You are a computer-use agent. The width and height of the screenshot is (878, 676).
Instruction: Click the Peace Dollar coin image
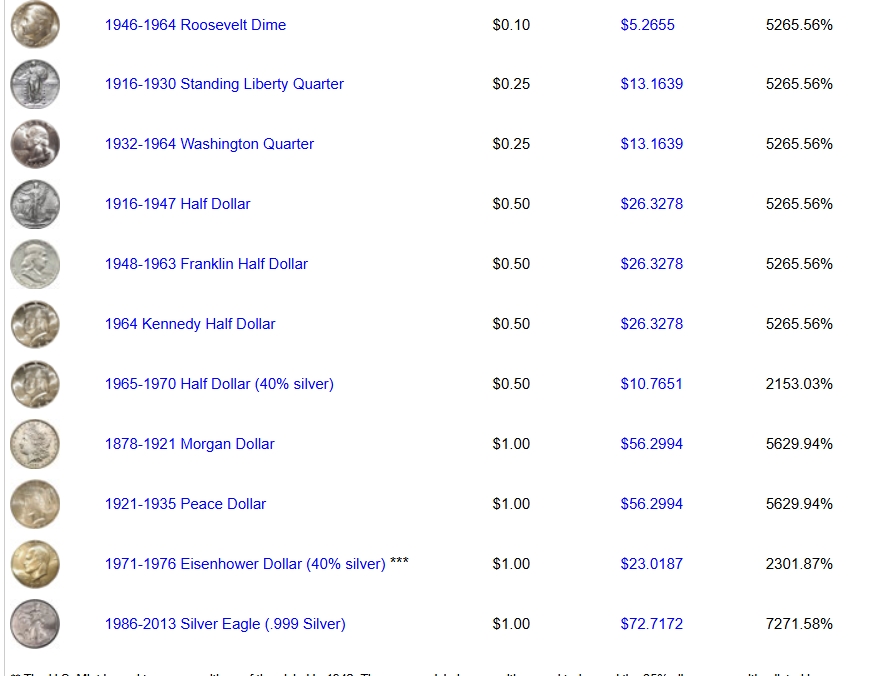click(34, 504)
